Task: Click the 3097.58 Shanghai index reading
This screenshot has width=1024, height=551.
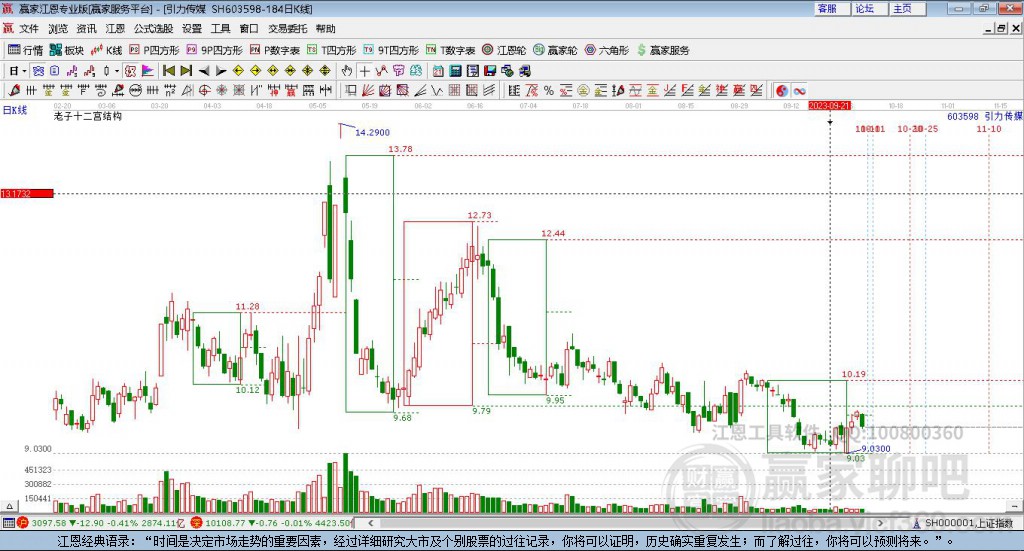Action: point(49,523)
